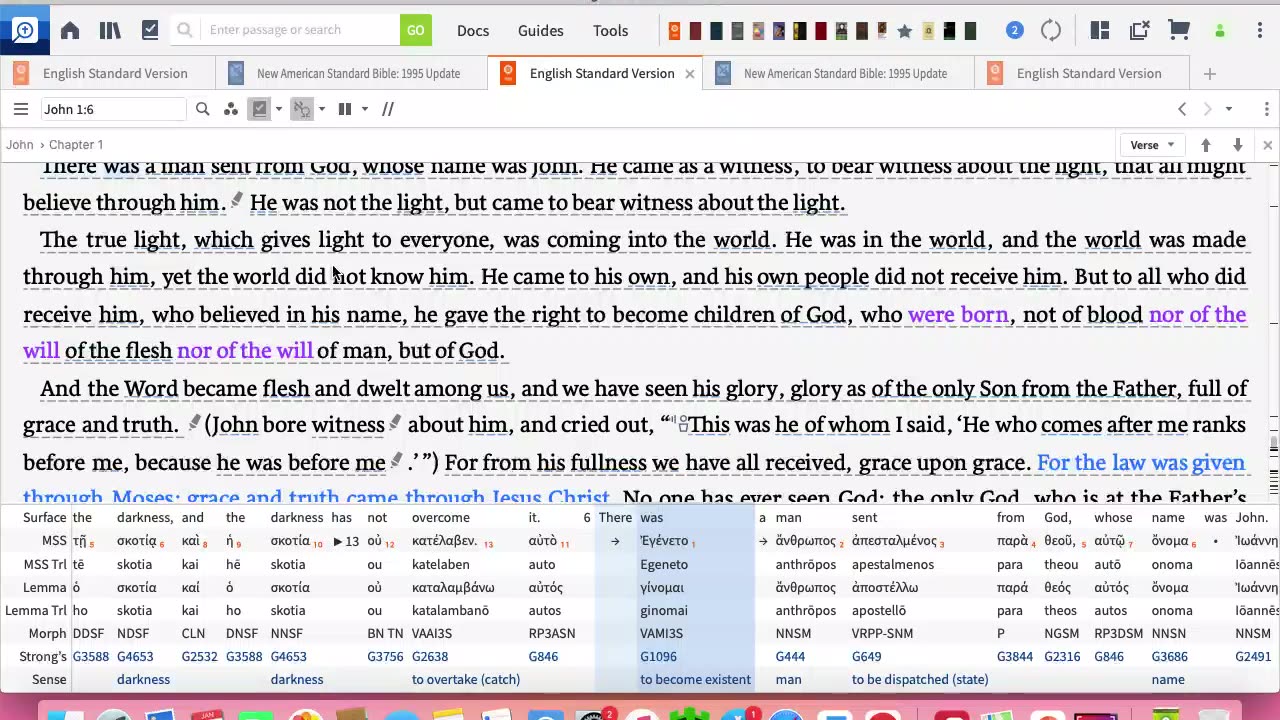Open the orange ESV shortcut icon
This screenshot has width=1280, height=720.
click(x=674, y=31)
